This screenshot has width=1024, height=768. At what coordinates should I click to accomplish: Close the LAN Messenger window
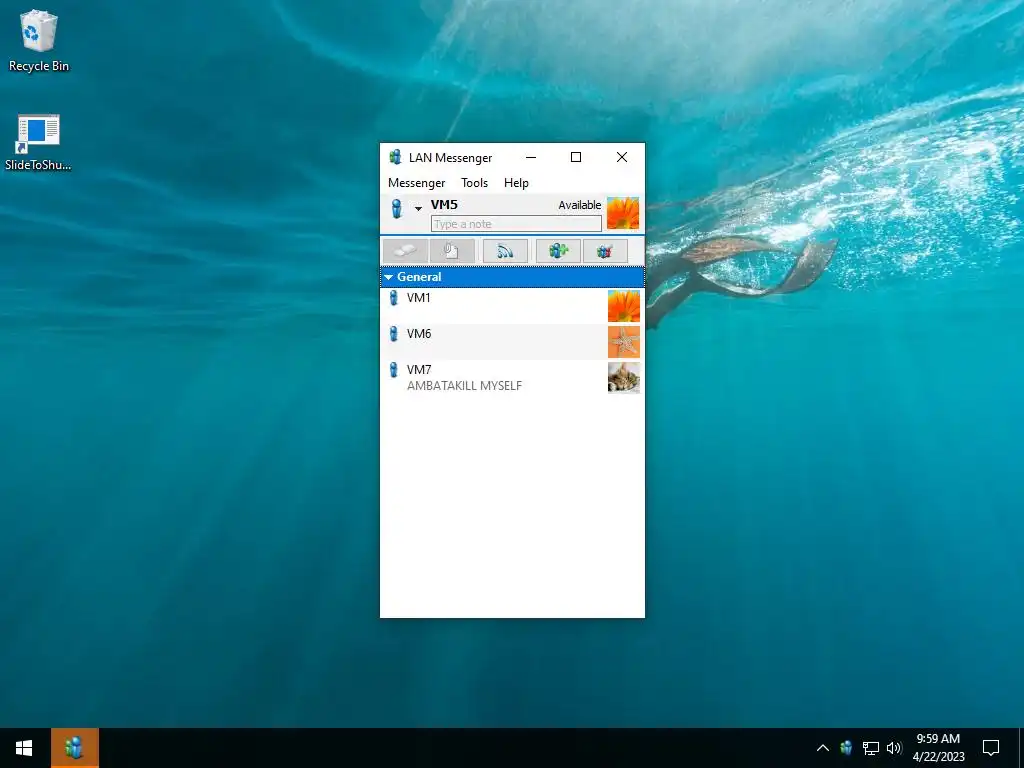pyautogui.click(x=622, y=157)
